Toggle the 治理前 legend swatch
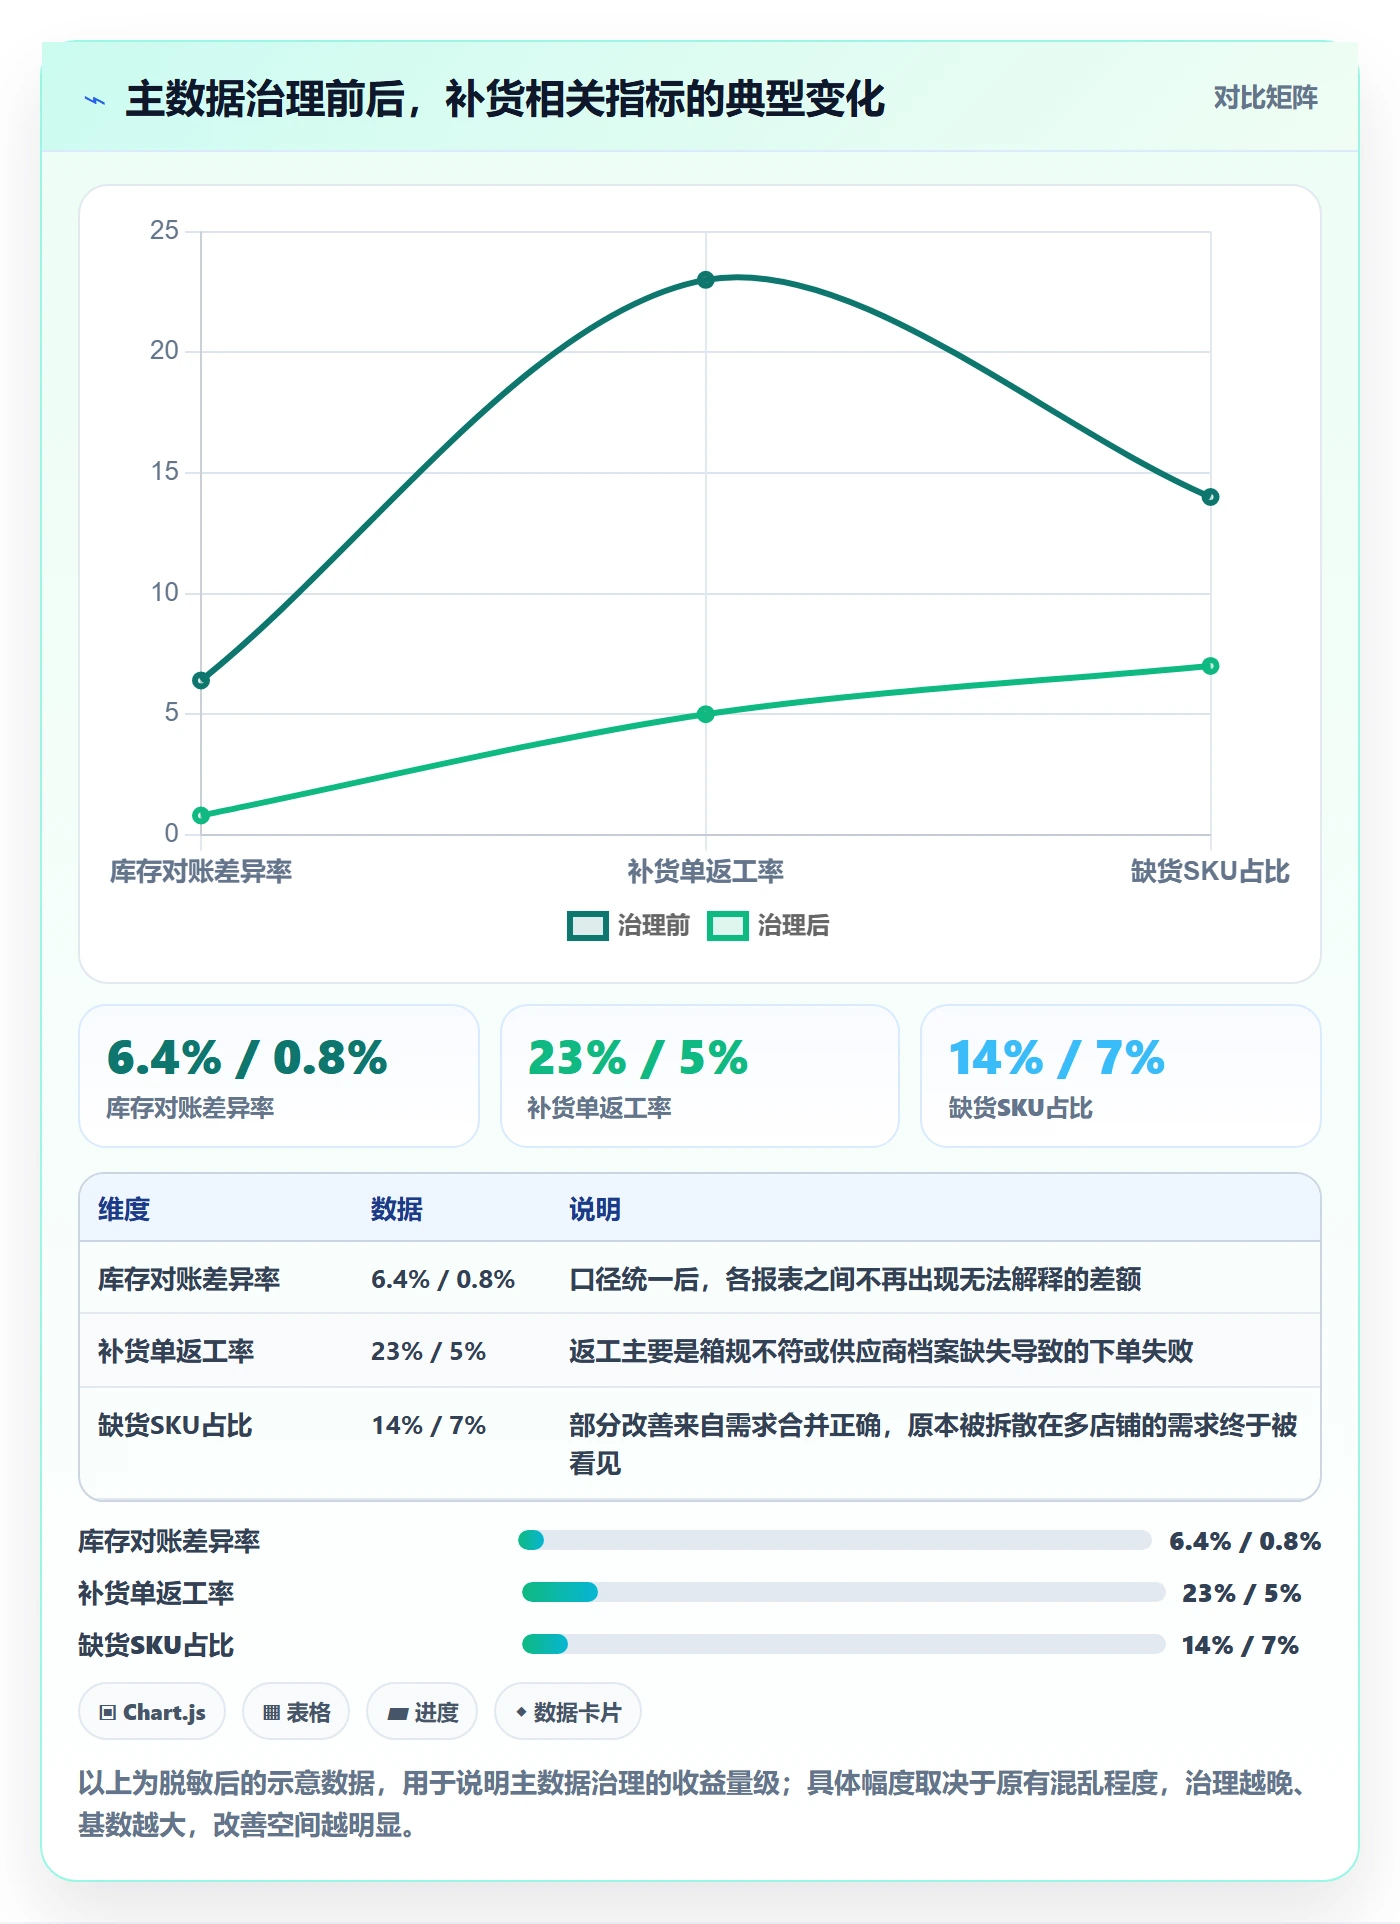 tap(588, 926)
